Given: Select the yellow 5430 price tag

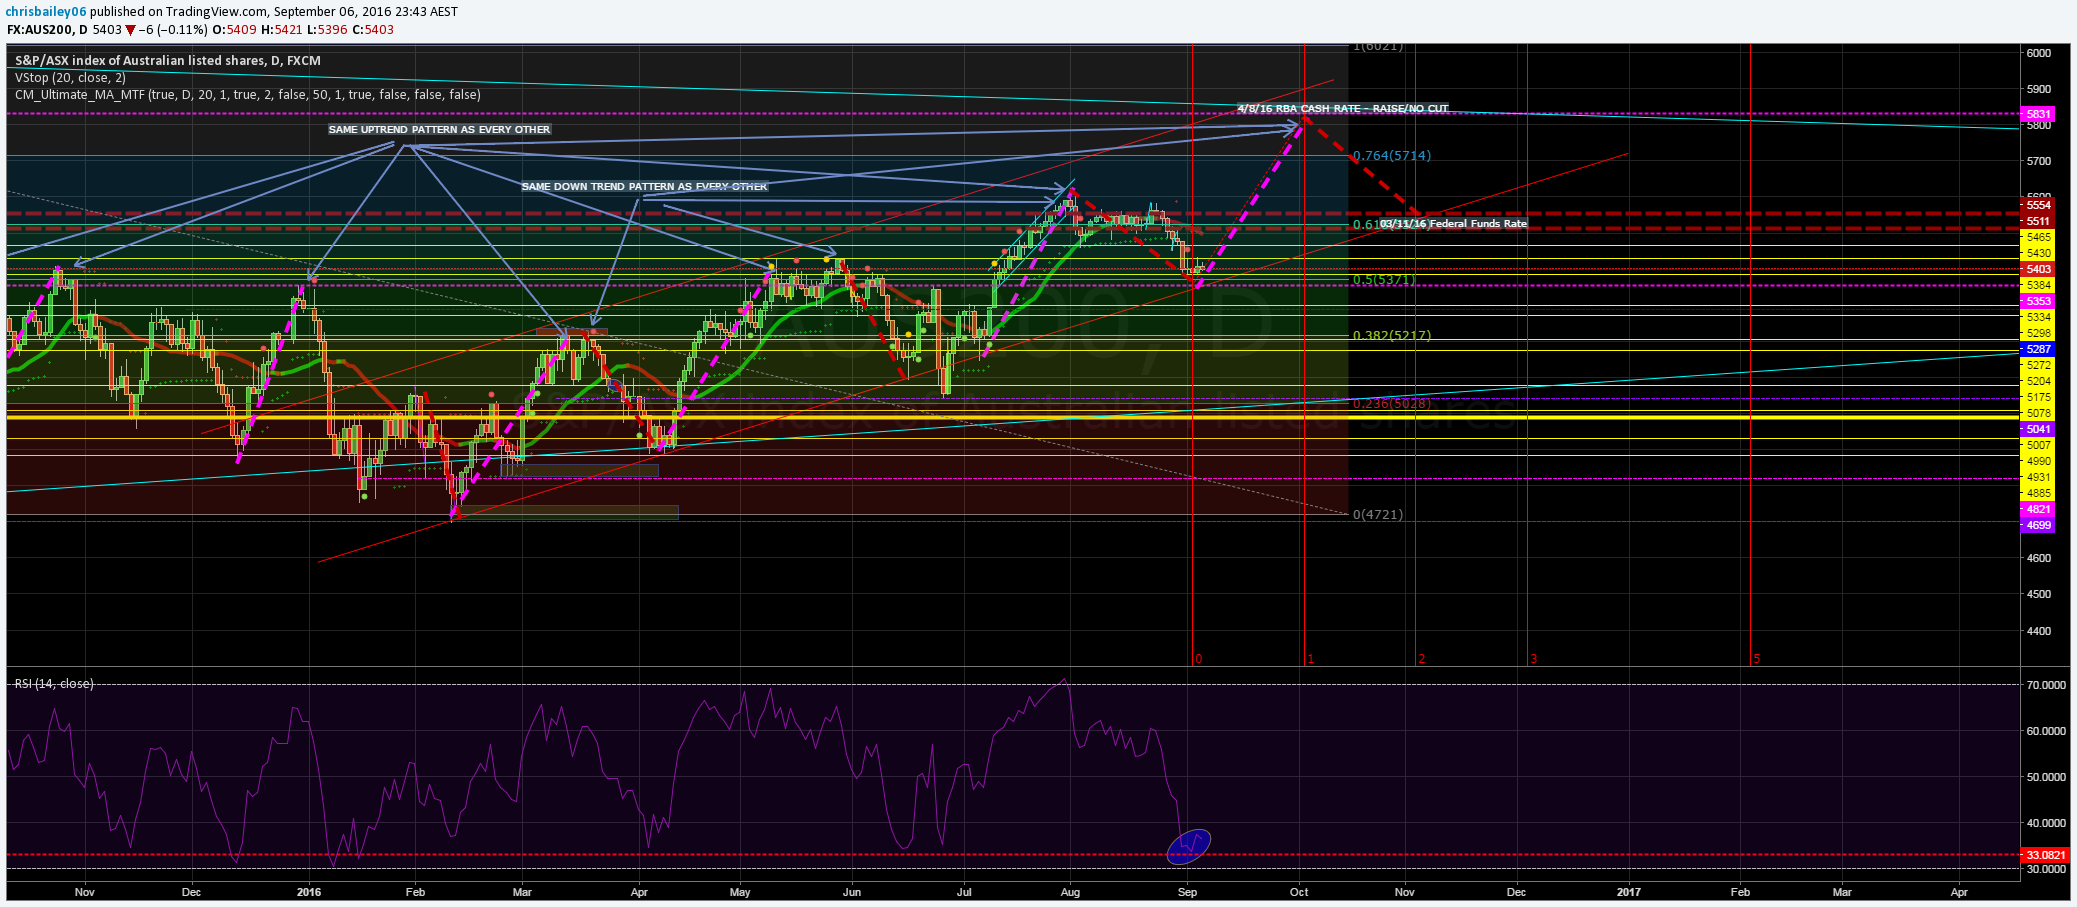Looking at the screenshot, I should 2039,253.
